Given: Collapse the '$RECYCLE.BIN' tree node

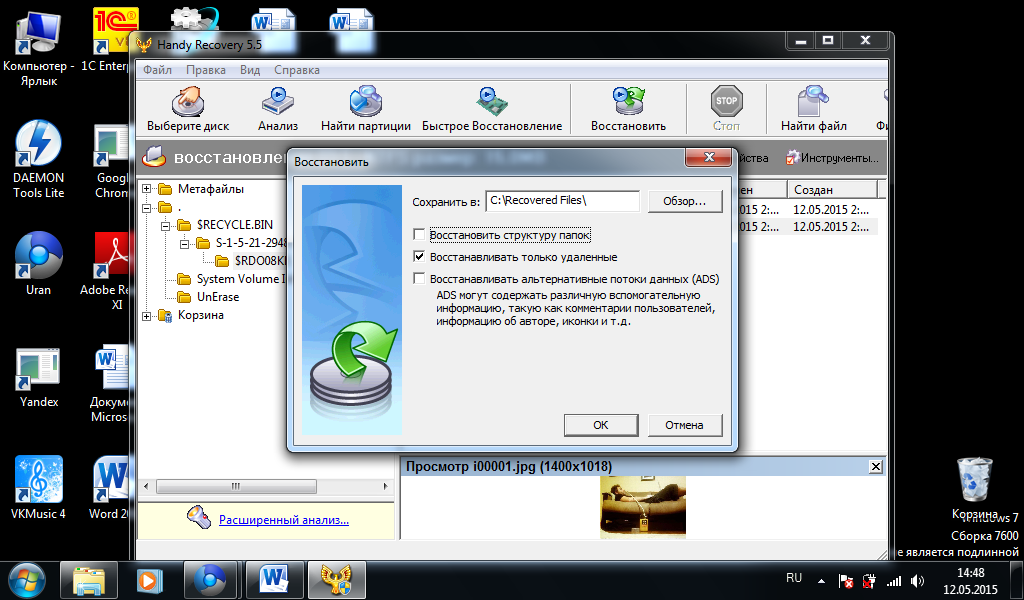Looking at the screenshot, I should coord(166,225).
